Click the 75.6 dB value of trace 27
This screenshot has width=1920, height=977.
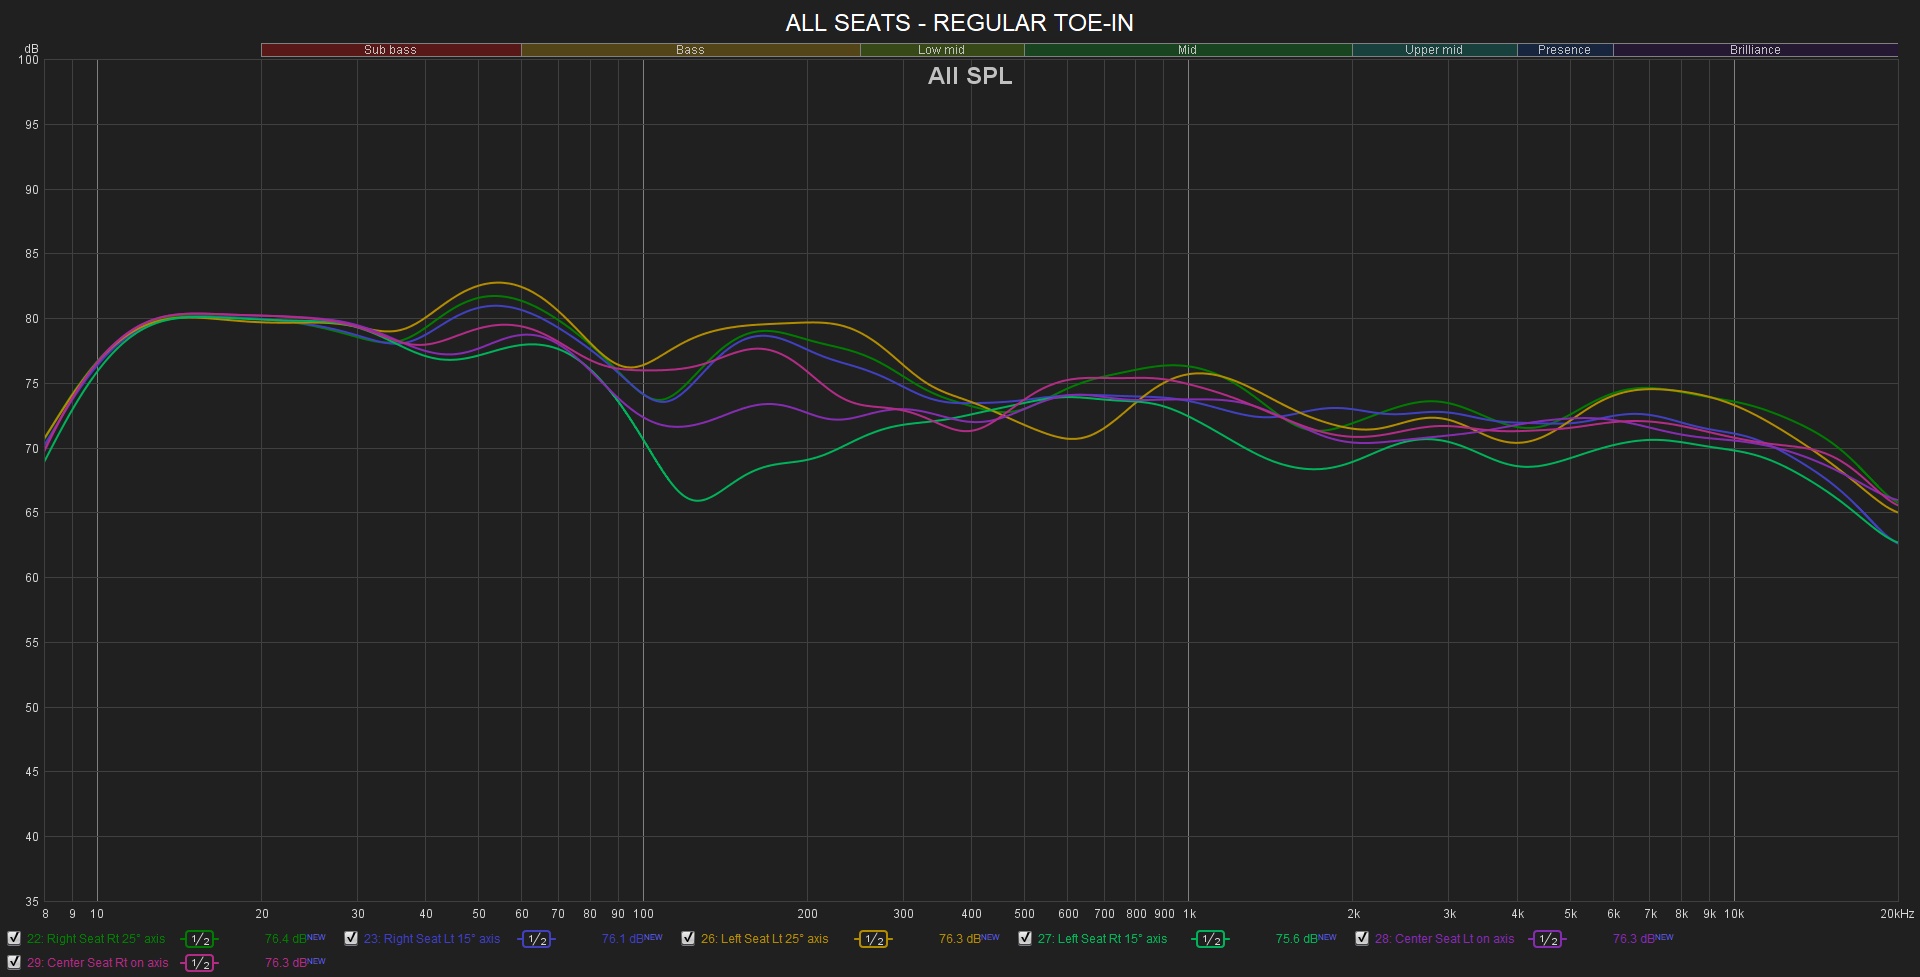[1296, 939]
